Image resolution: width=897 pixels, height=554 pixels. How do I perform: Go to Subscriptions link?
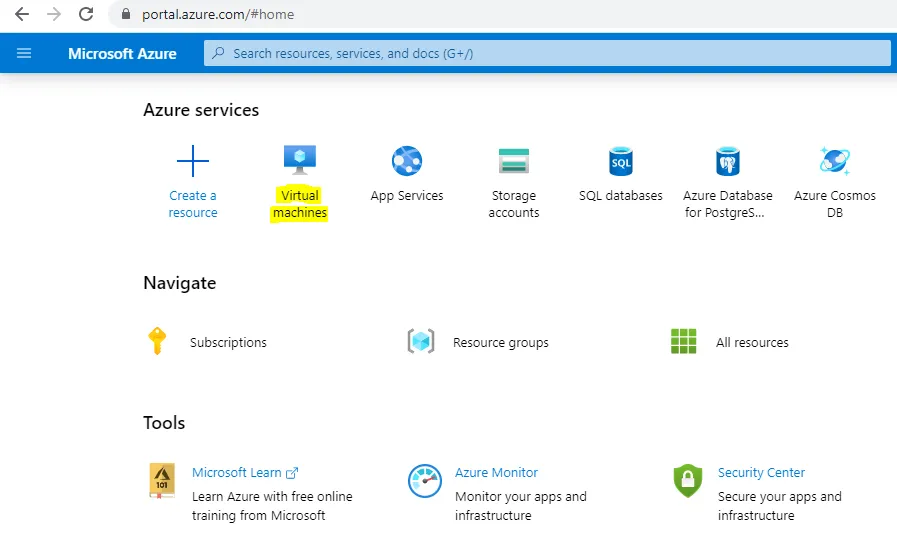tap(228, 342)
